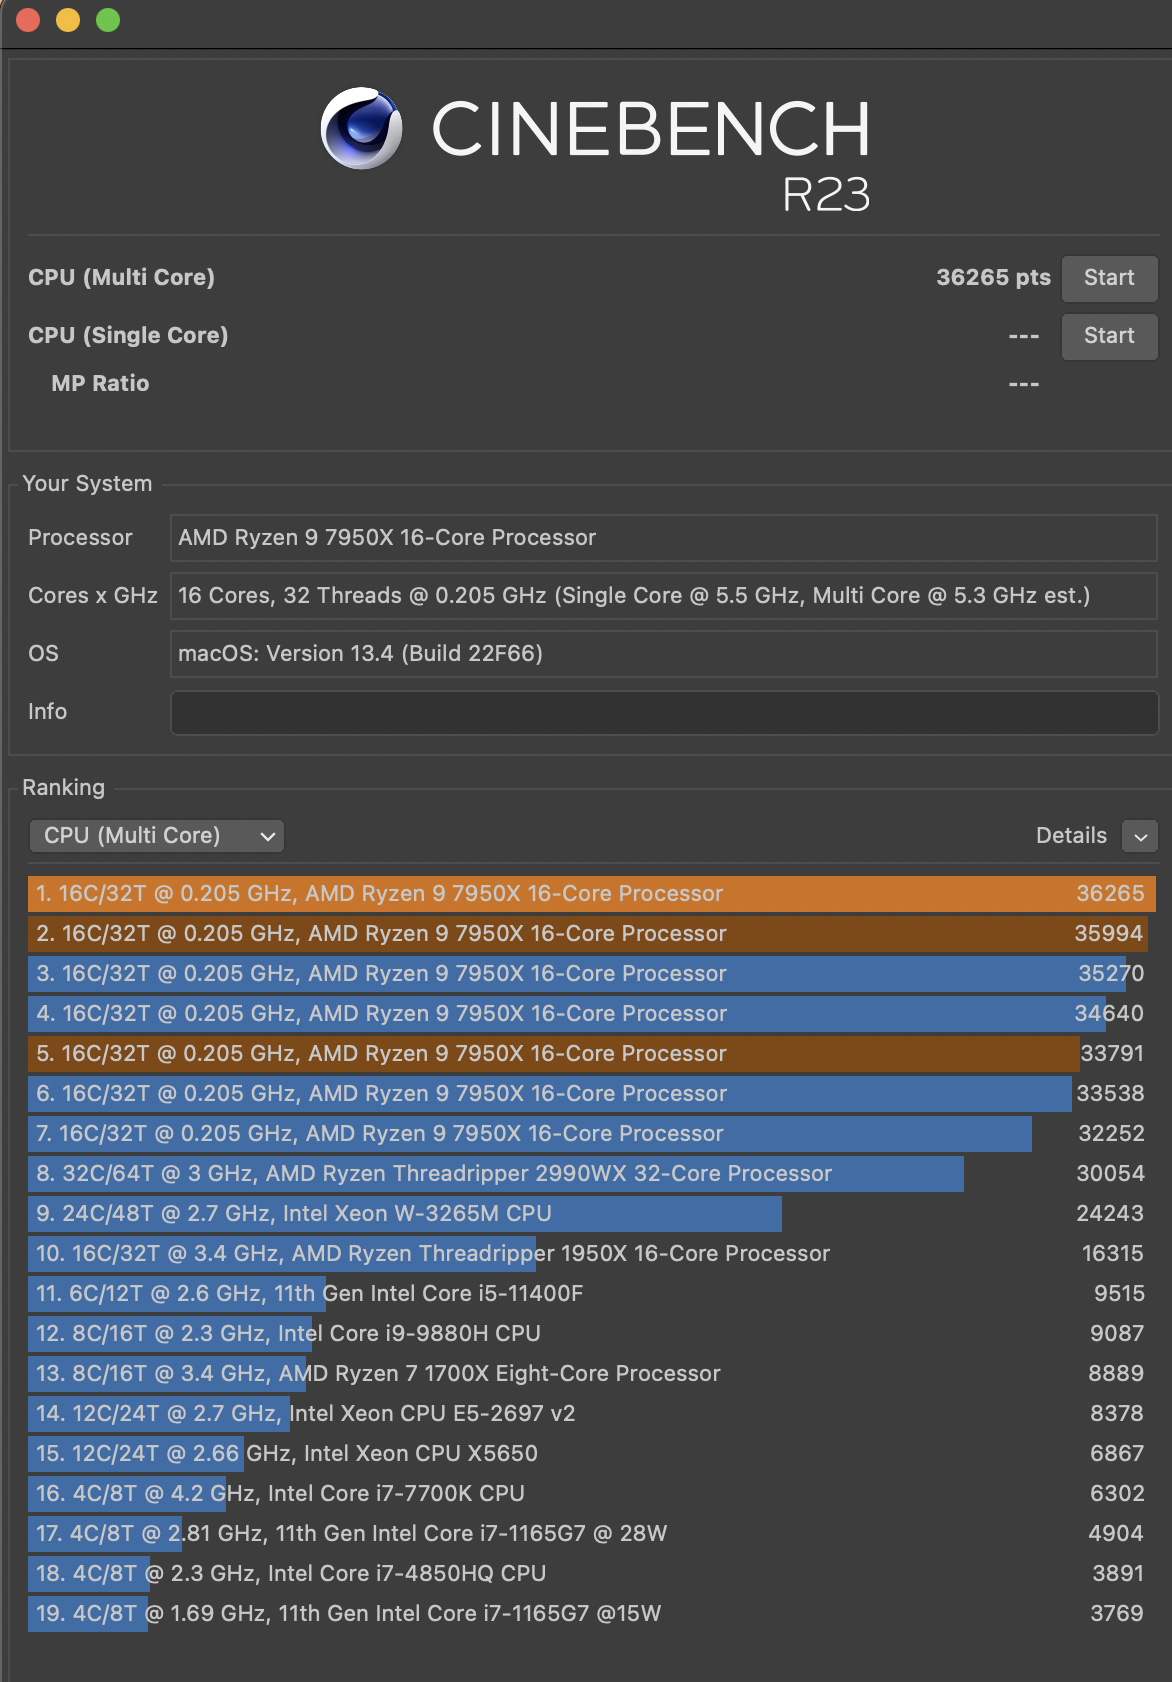Select the Intel Xeon W-3265M ranking row
The image size is (1172, 1682).
point(592,1214)
